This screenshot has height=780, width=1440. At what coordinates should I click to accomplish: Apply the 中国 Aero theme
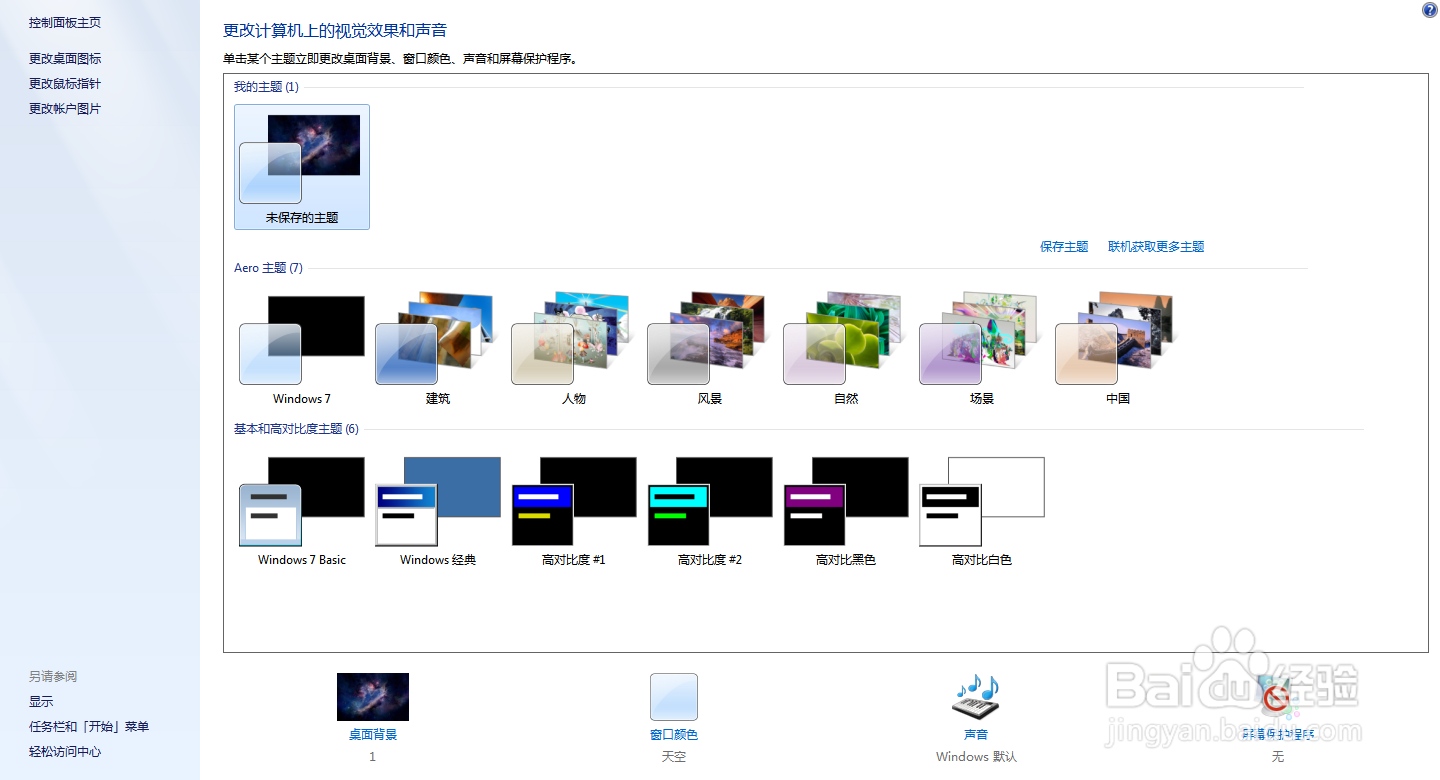click(1118, 349)
